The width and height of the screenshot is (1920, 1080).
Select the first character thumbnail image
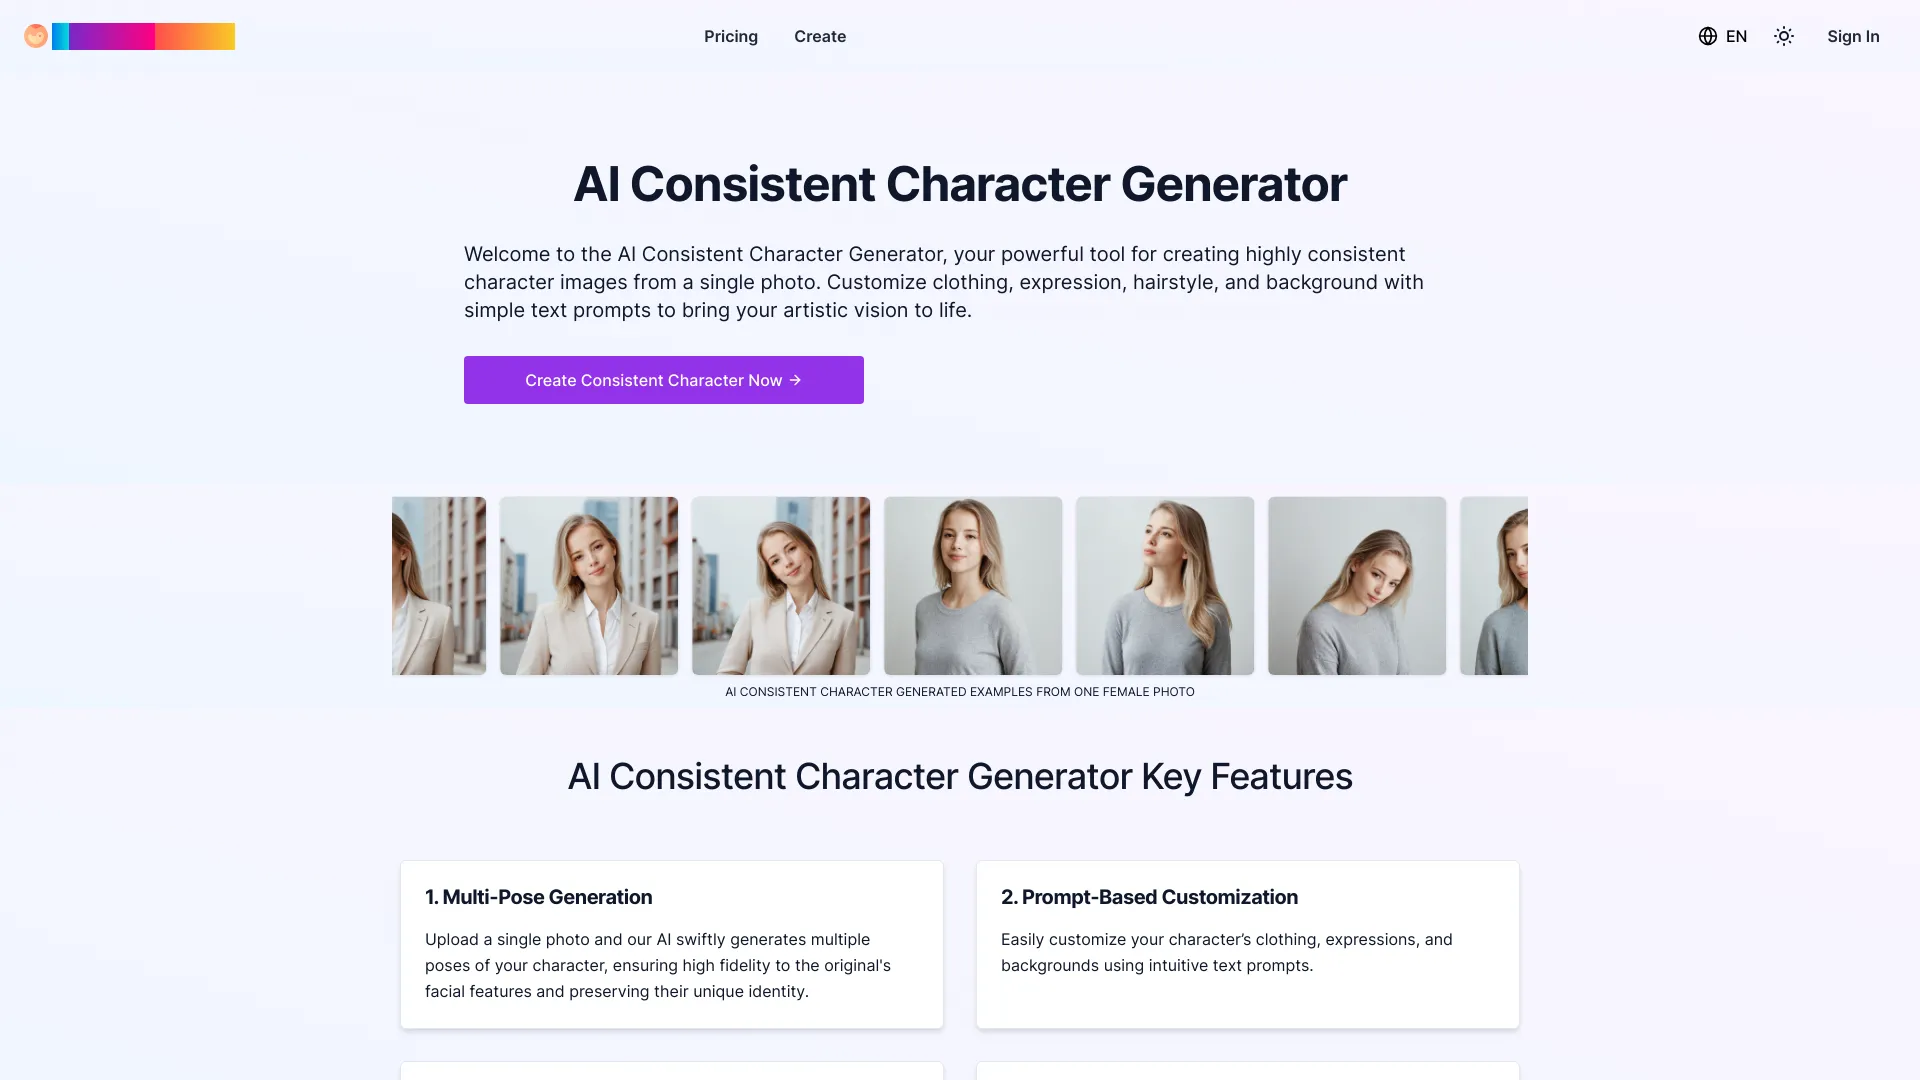[x=438, y=585]
